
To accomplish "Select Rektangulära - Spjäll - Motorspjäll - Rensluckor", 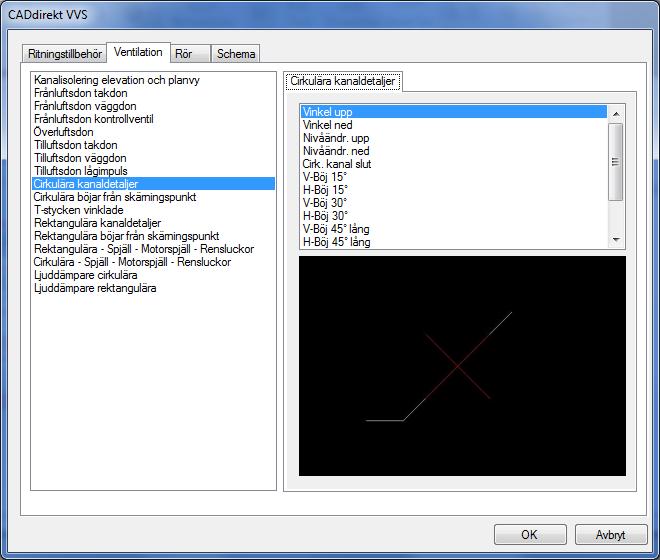I will click(153, 249).
